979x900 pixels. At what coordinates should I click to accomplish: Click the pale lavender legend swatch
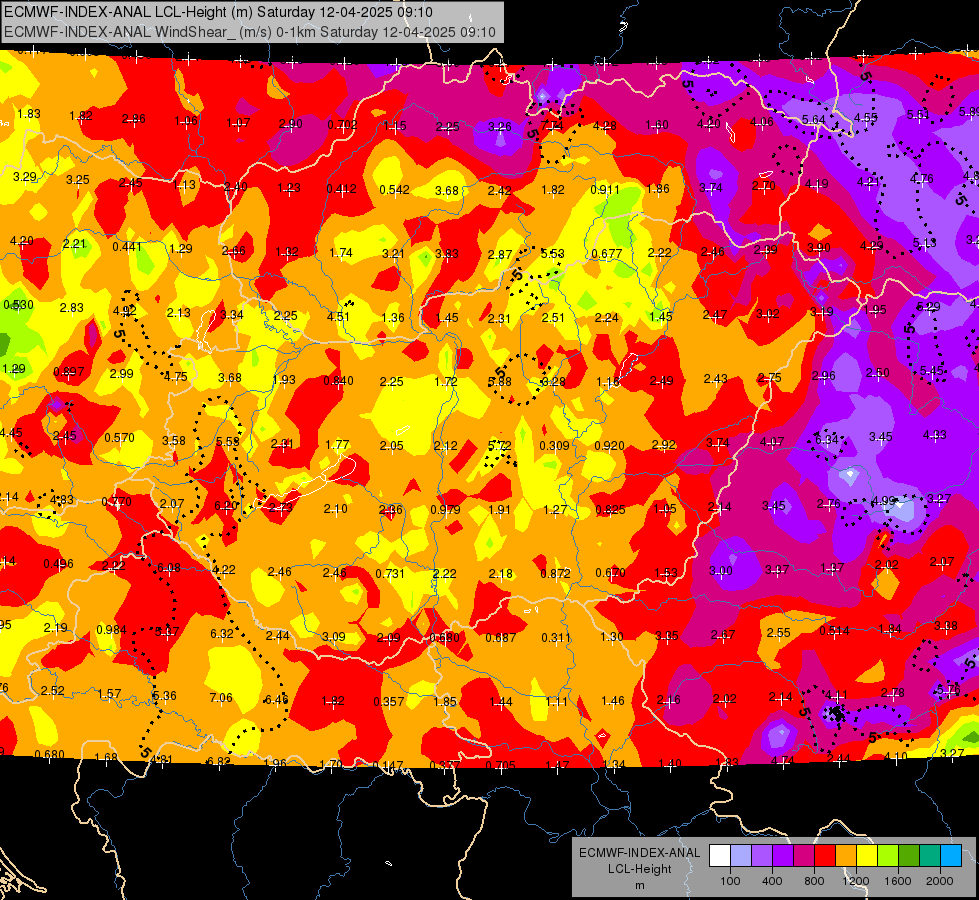click(741, 856)
